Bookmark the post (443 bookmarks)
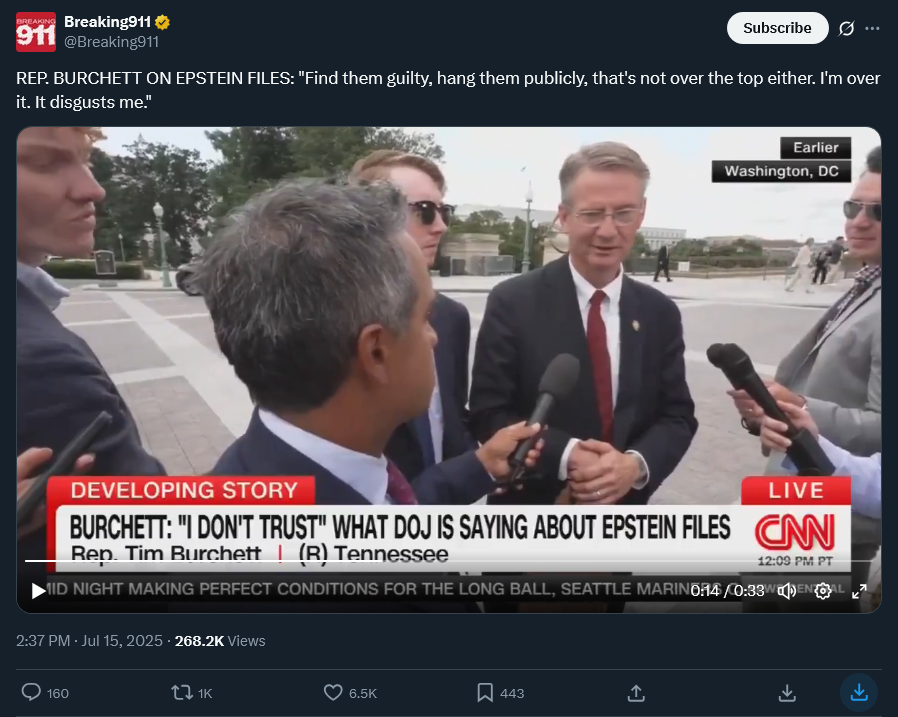This screenshot has height=717, width=898. 501,693
